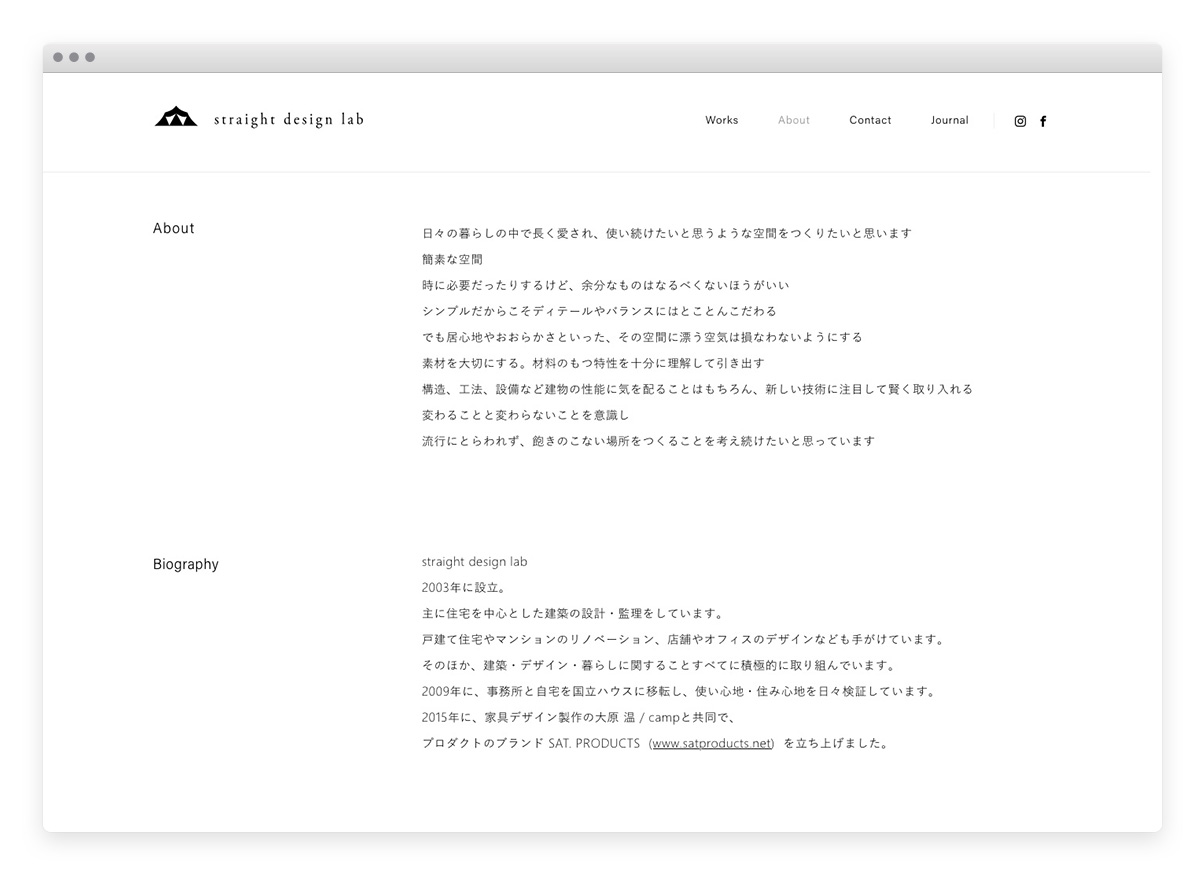Open the Facebook icon link

pos(1043,120)
